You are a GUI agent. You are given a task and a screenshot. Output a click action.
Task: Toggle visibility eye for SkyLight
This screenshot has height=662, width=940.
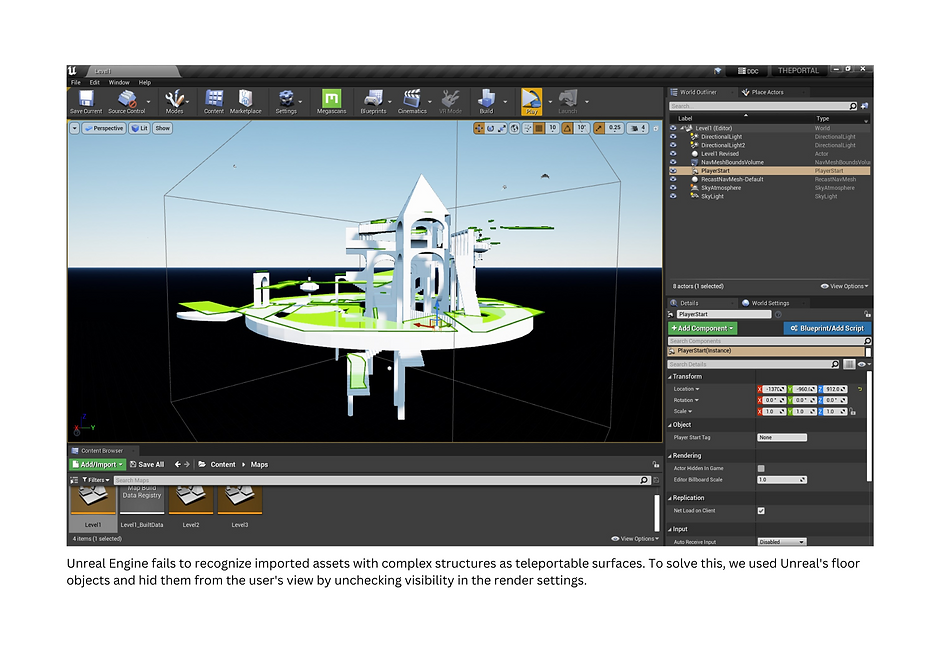pyautogui.click(x=673, y=196)
